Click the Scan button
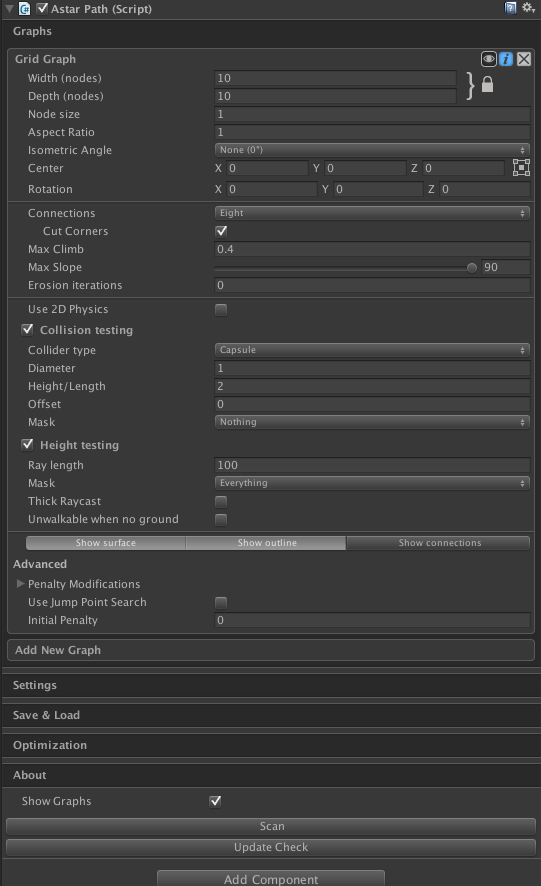 tap(271, 826)
